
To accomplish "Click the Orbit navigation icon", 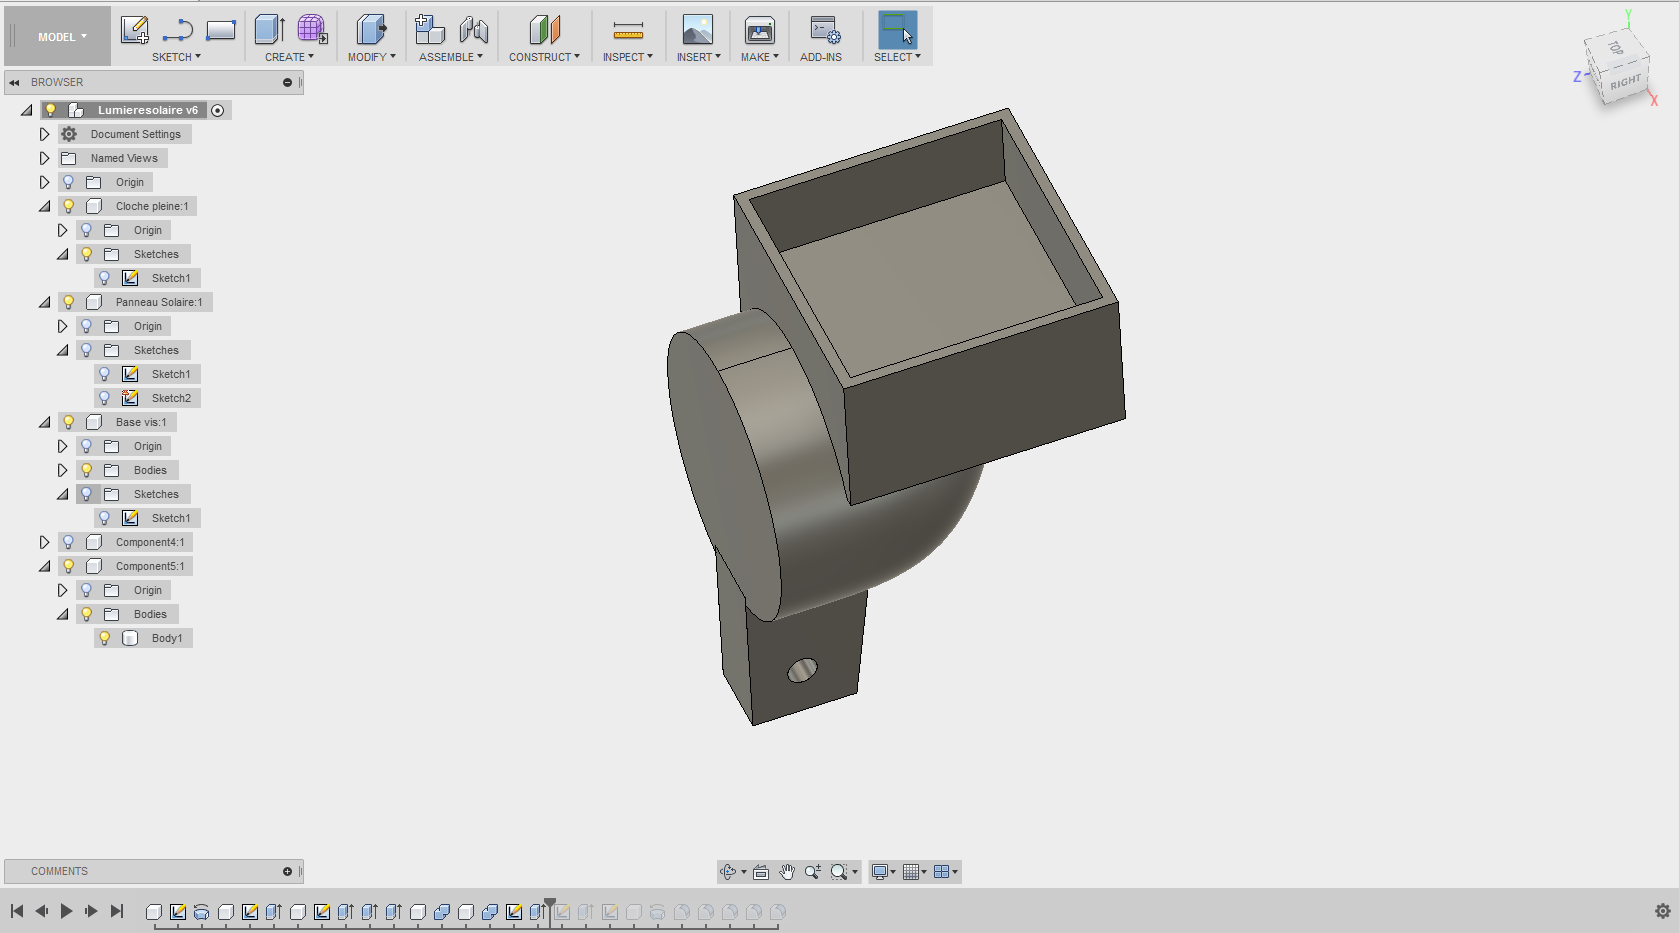I will 728,872.
